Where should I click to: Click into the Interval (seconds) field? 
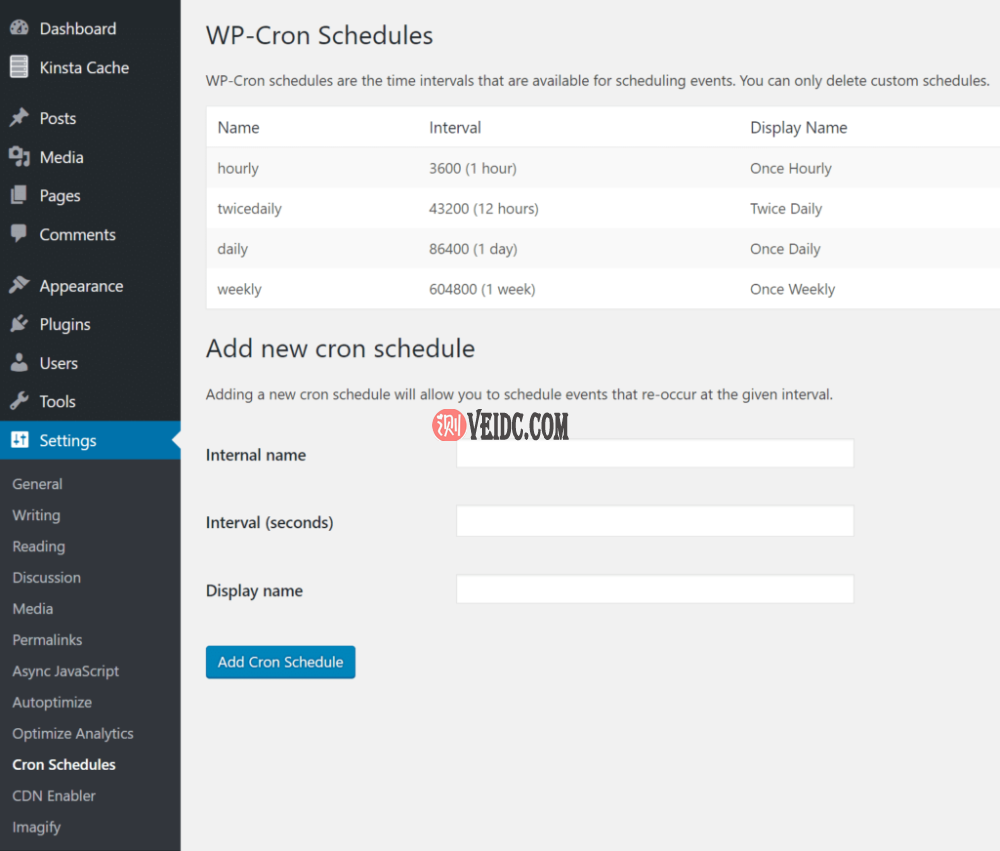pyautogui.click(x=655, y=521)
